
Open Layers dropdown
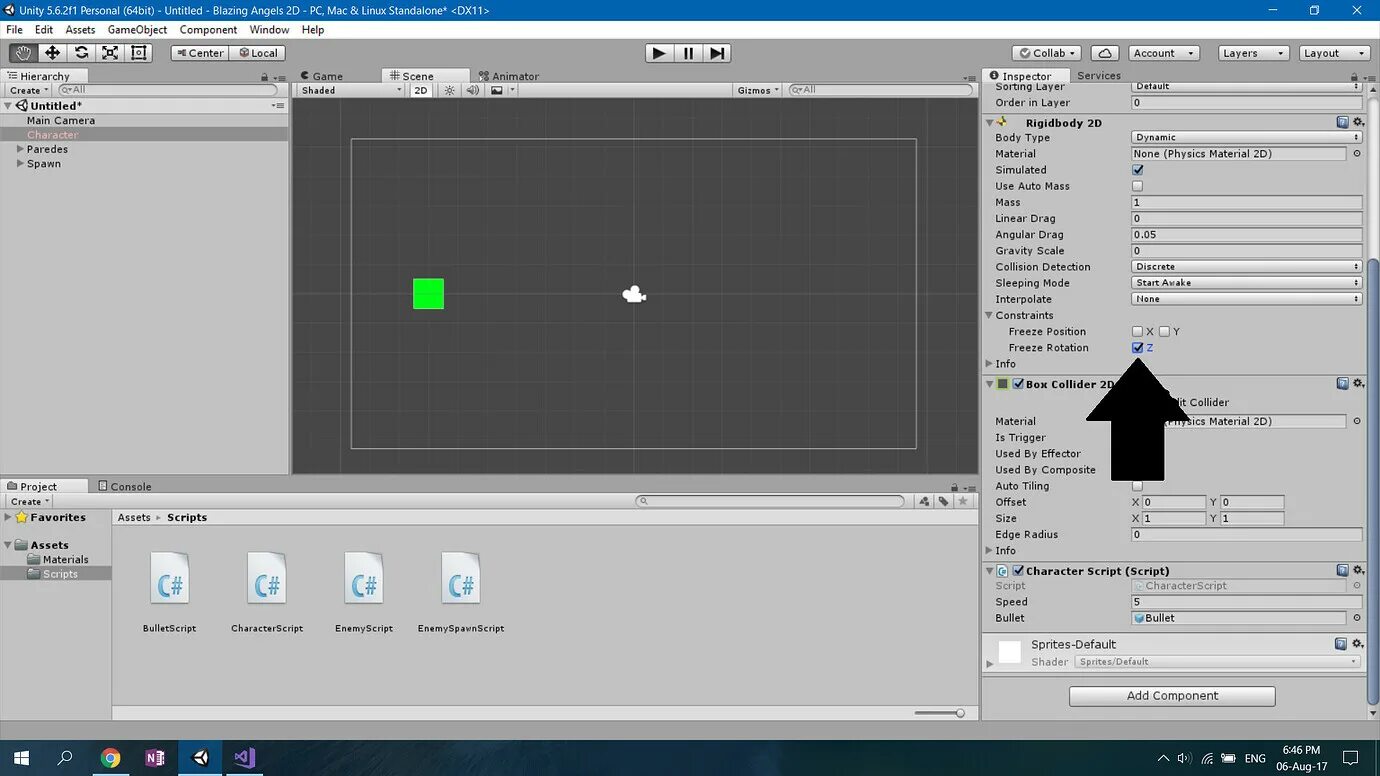(1253, 53)
